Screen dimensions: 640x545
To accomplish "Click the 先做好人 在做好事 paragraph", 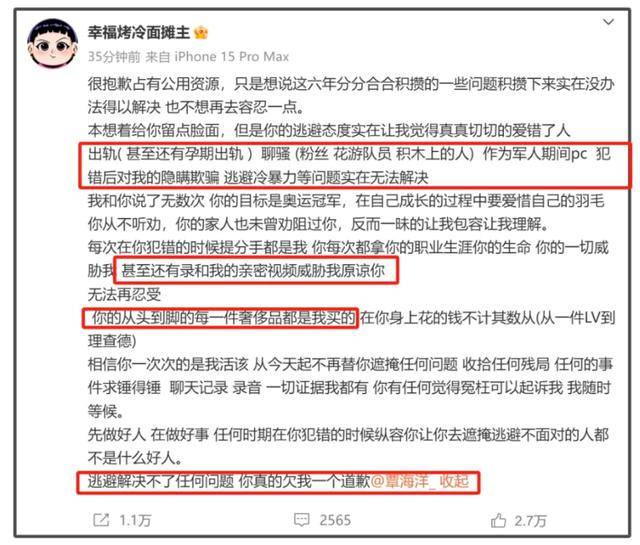I will 348,446.
